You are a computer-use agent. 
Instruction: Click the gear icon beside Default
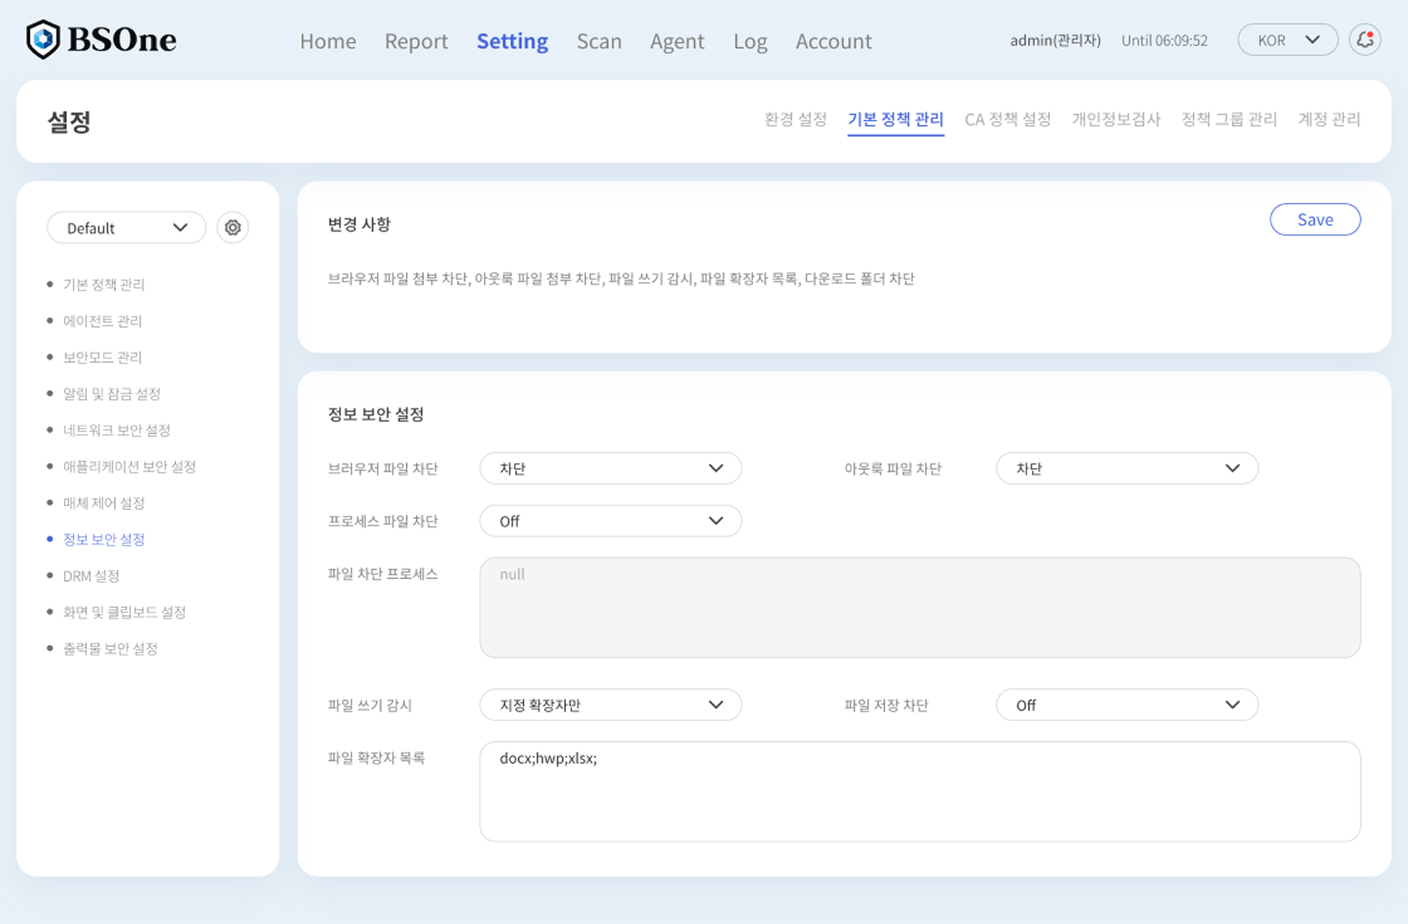232,228
